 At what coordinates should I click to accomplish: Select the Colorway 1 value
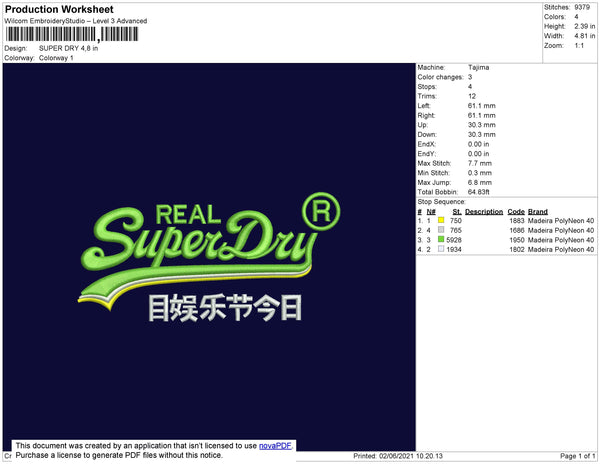coord(56,58)
